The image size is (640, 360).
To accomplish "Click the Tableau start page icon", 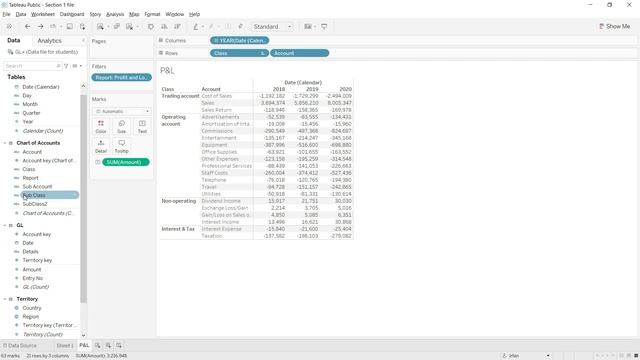I will tap(9, 27).
